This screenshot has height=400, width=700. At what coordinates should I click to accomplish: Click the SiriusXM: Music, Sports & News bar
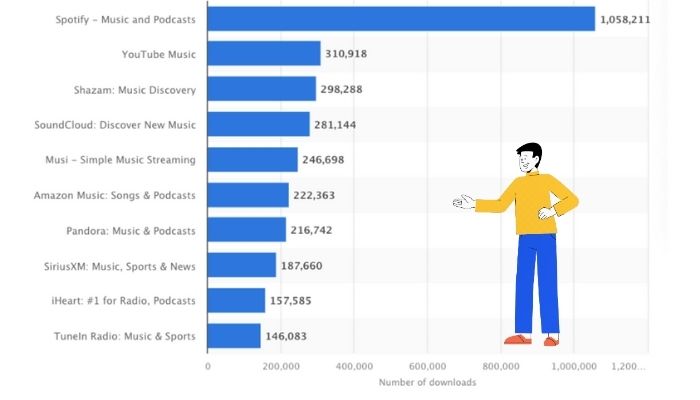(x=242, y=265)
